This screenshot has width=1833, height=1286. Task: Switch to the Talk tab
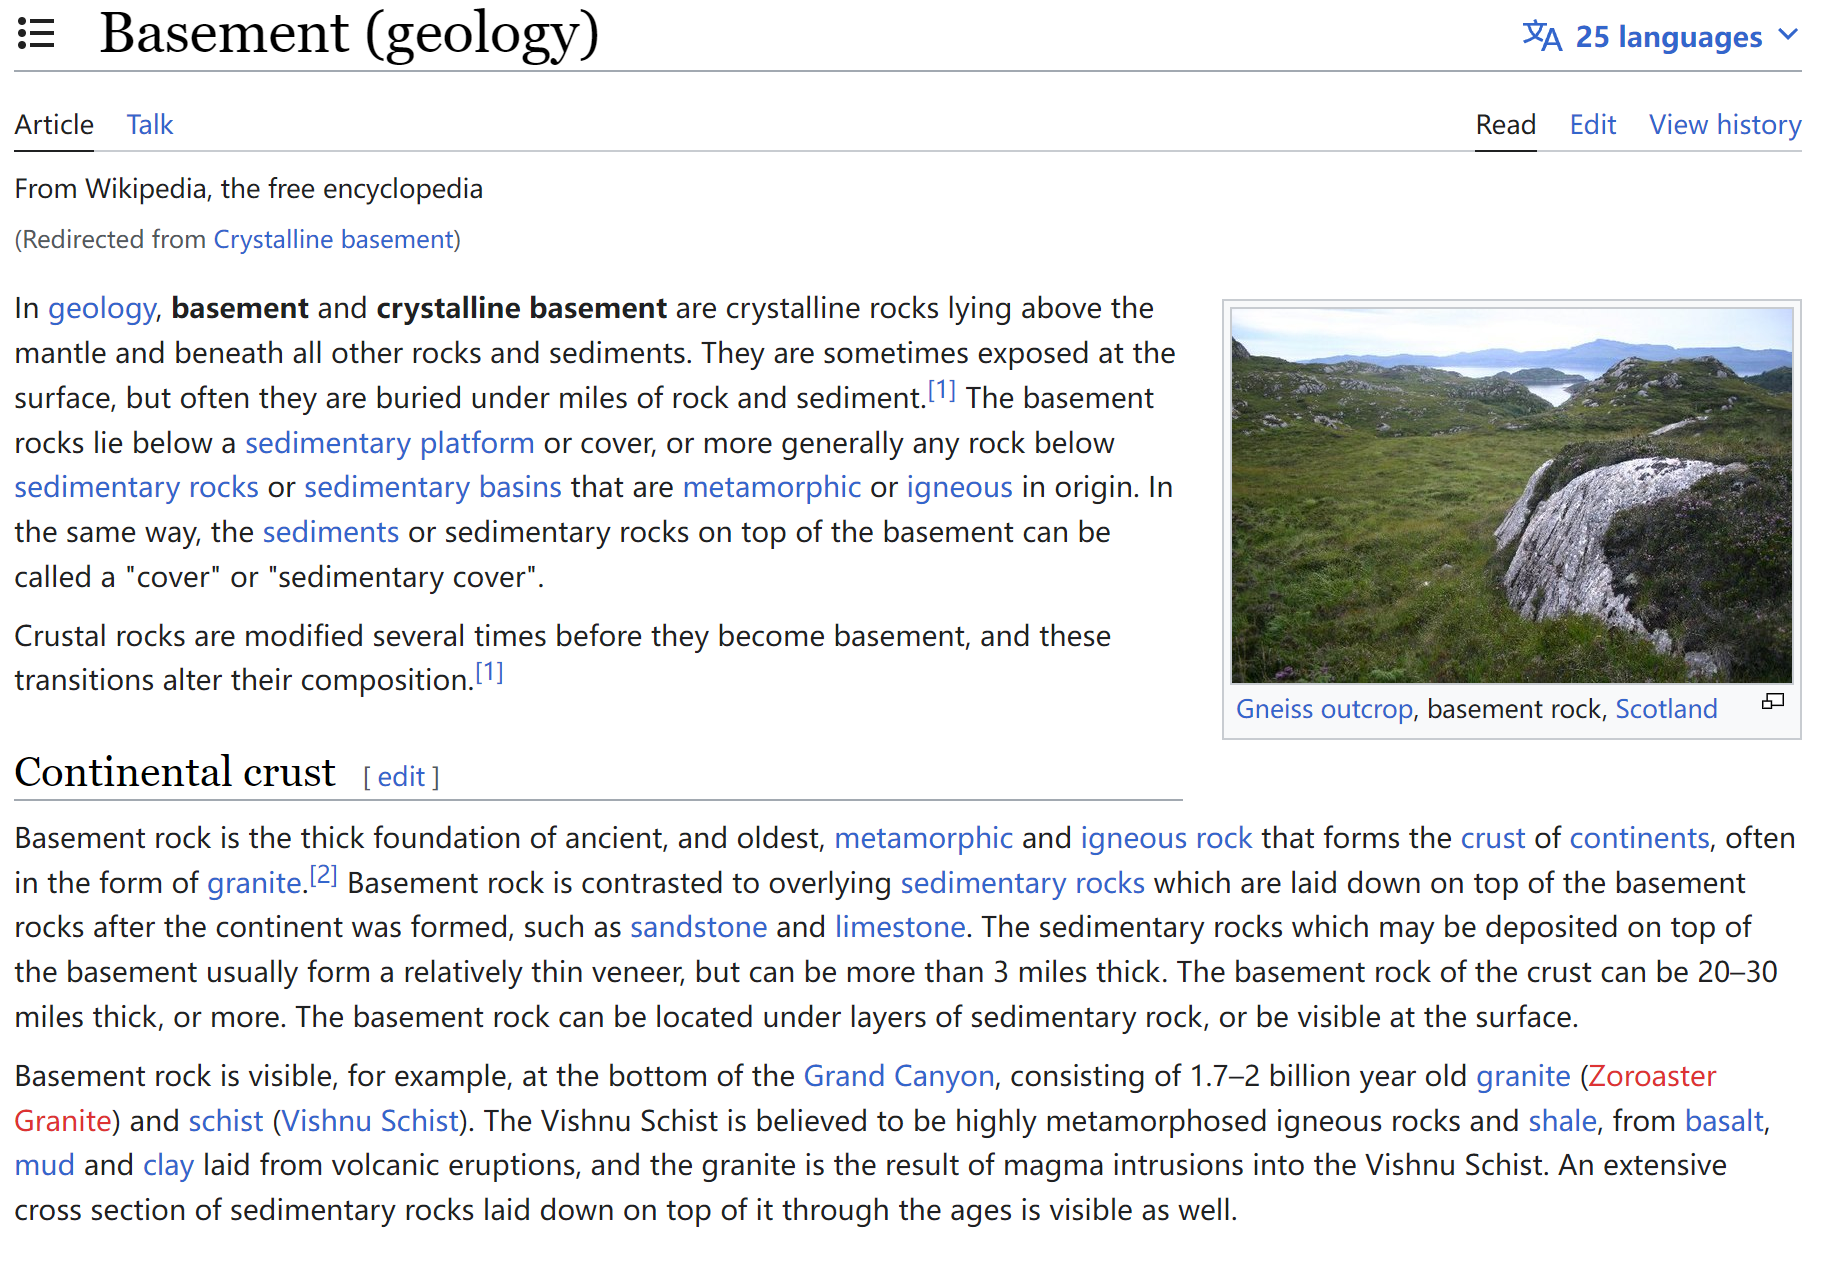(x=149, y=125)
